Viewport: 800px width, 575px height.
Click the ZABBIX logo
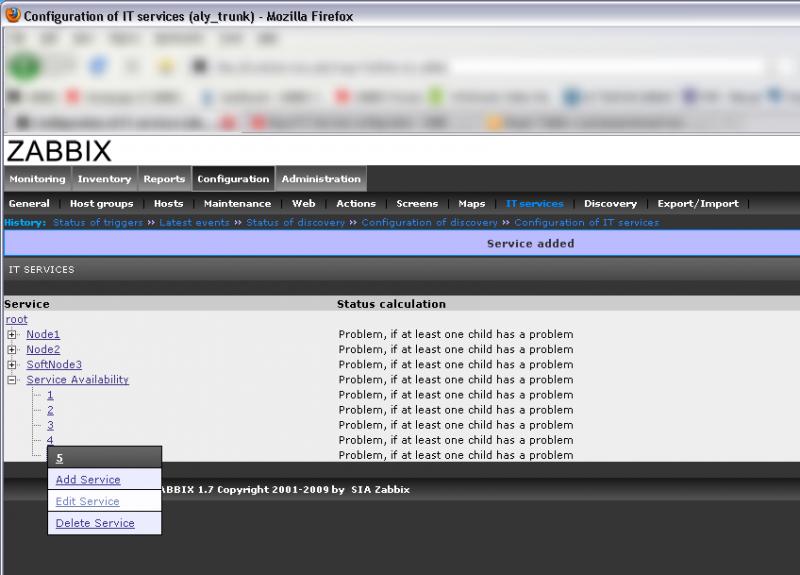(x=59, y=151)
